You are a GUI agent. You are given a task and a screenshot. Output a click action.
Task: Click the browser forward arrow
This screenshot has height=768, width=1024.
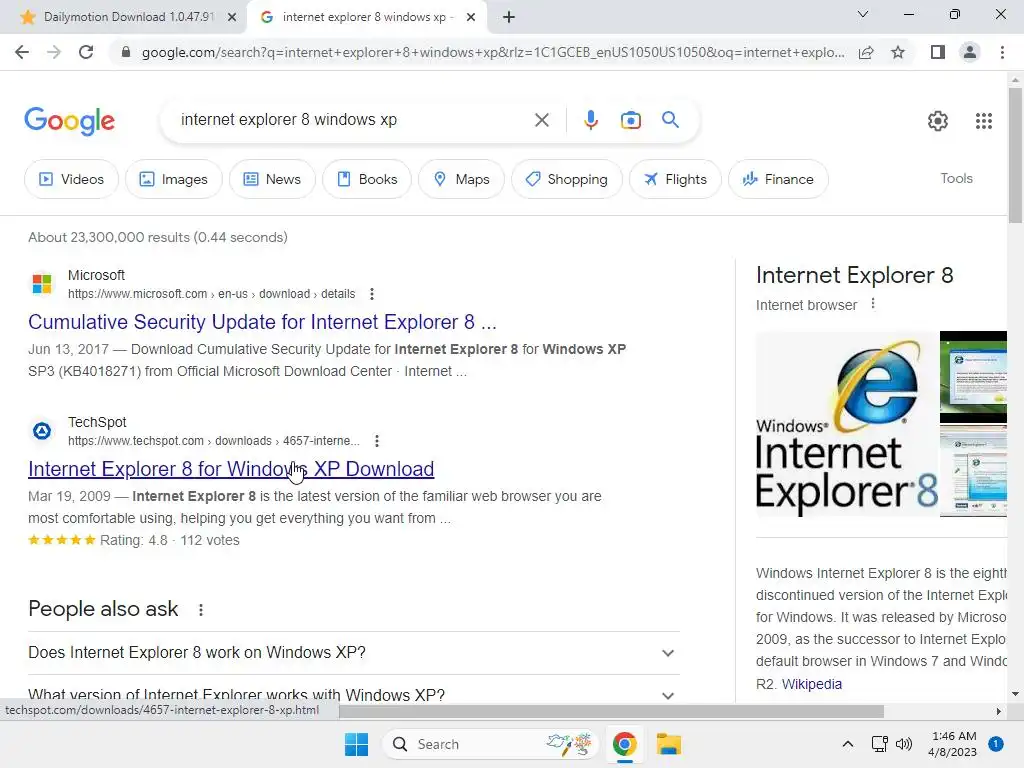point(54,52)
